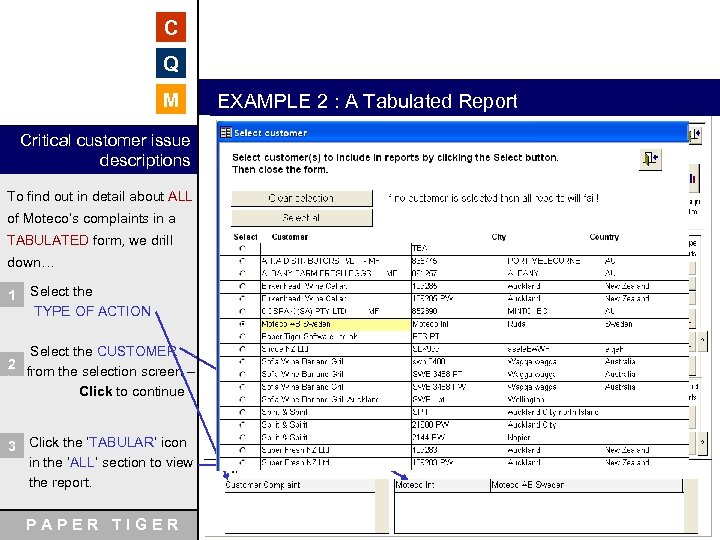Click the Select column header
The width and height of the screenshot is (720, 540).
point(245,237)
